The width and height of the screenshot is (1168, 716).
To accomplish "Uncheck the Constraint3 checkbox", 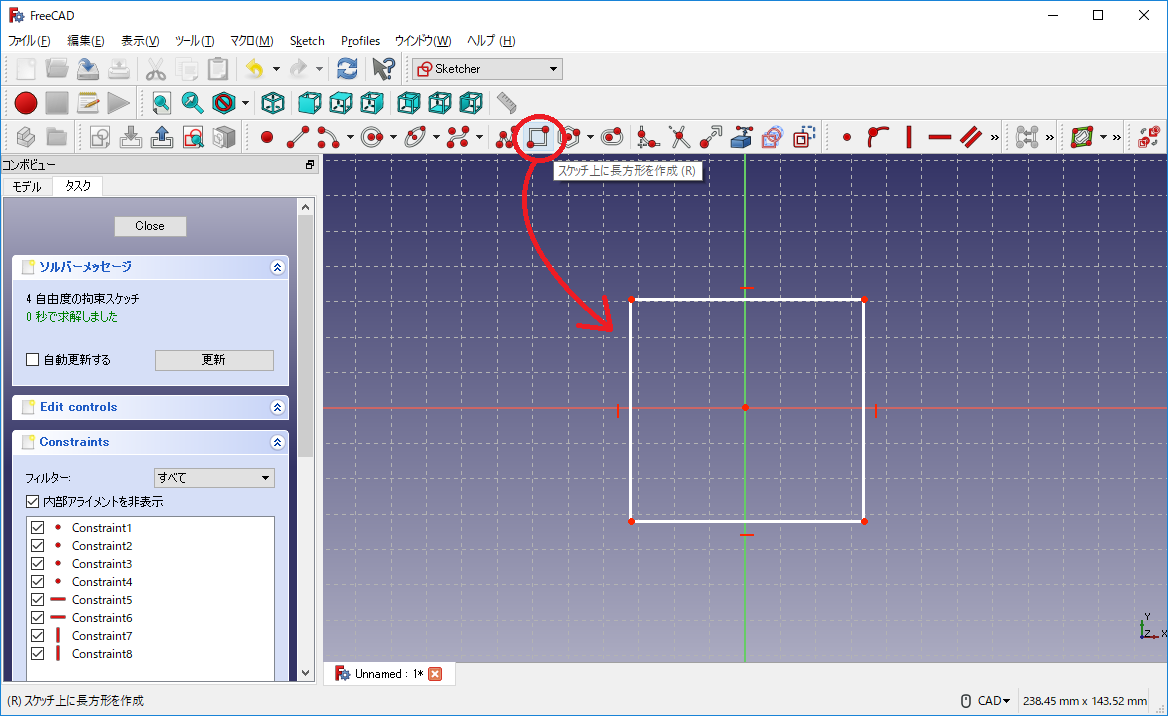I will coord(37,563).
